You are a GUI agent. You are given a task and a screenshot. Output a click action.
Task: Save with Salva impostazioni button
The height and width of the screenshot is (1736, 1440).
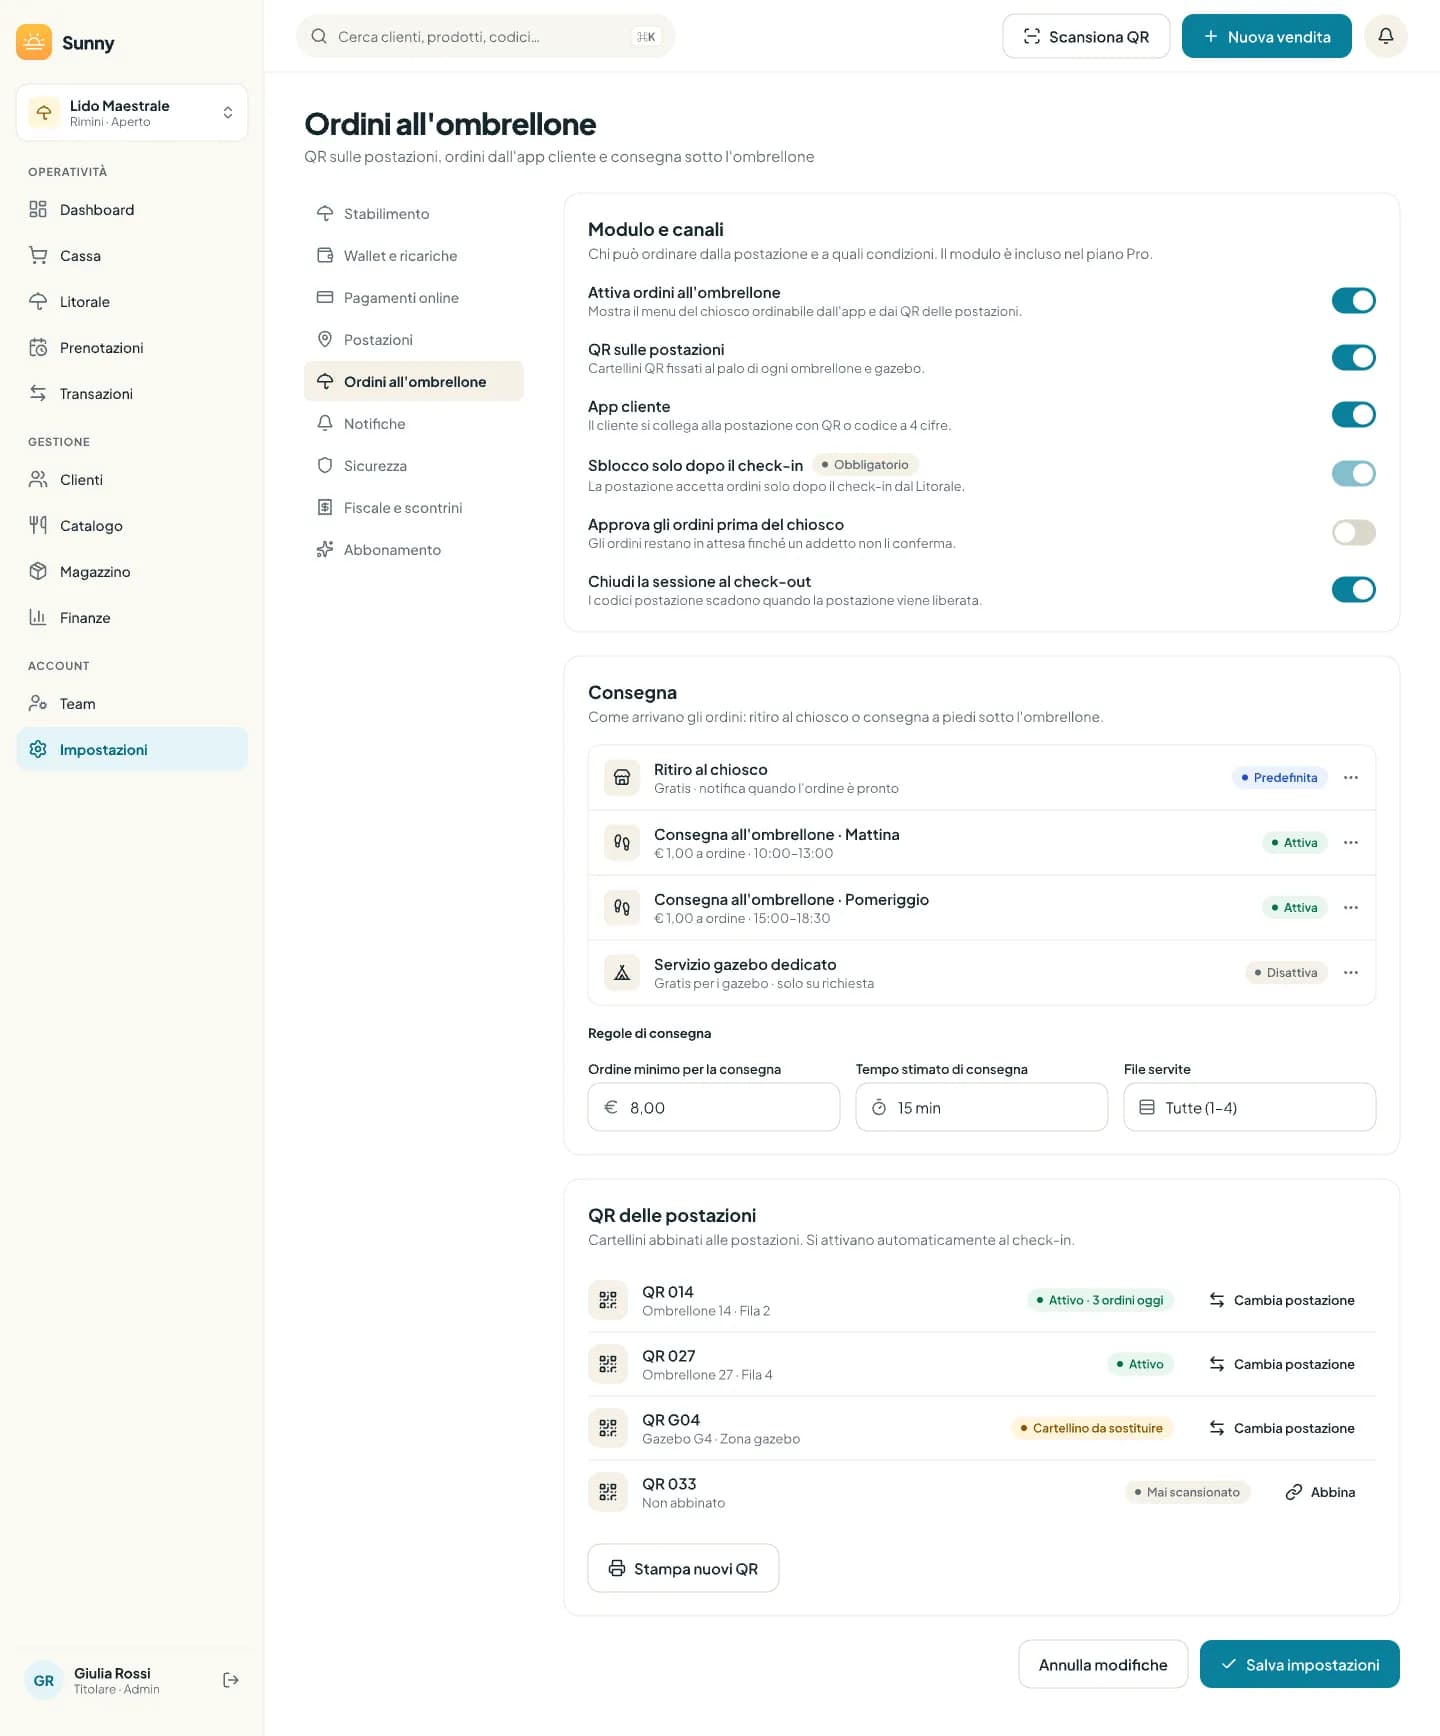tap(1299, 1664)
